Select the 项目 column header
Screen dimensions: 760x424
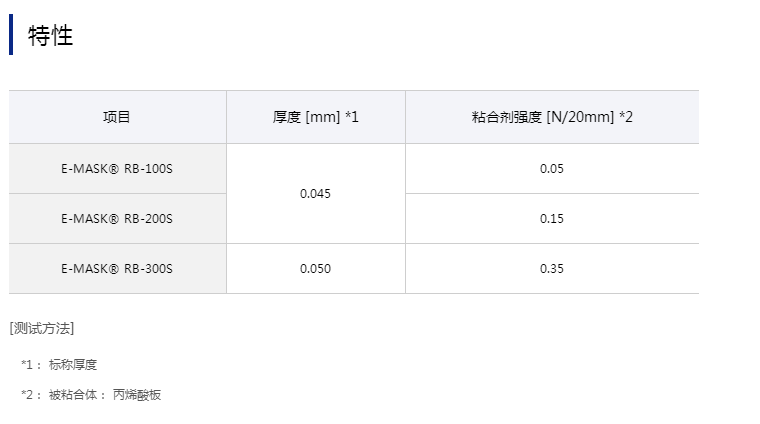click(117, 117)
